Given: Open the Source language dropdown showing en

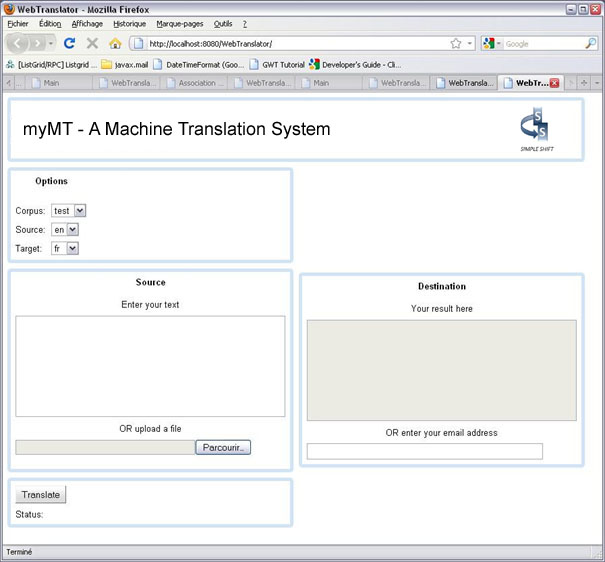Looking at the screenshot, I should pos(65,230).
